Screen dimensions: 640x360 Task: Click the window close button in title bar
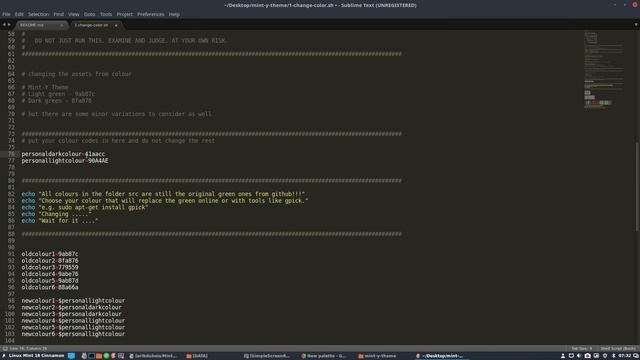coord(635,5)
